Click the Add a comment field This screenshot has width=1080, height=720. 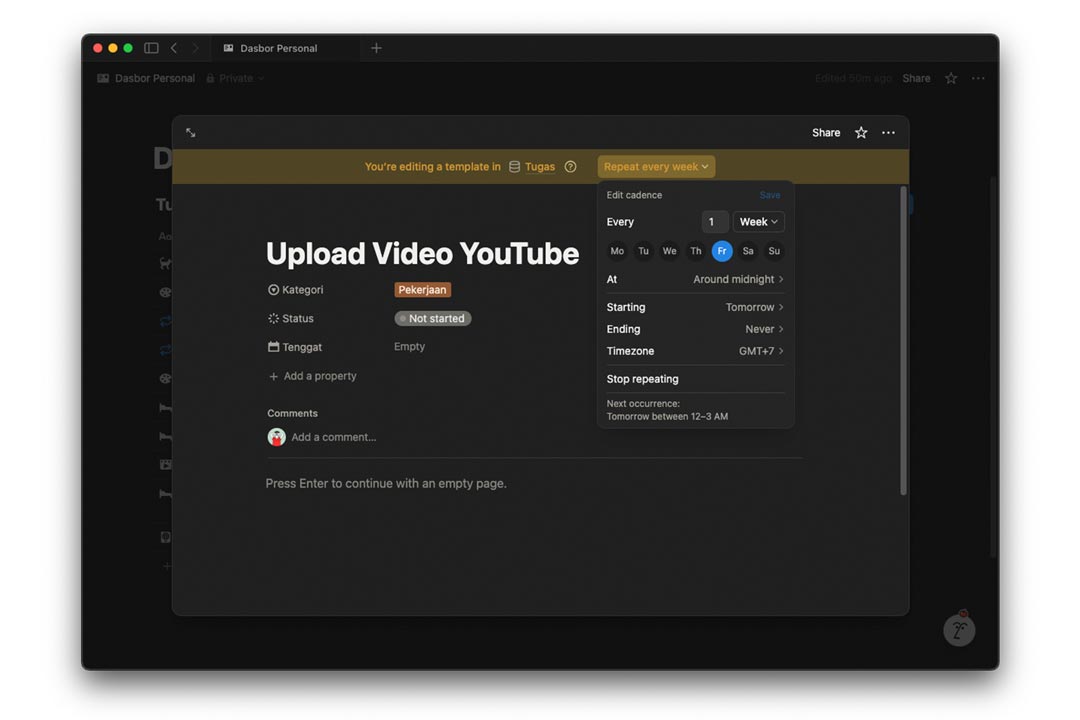tap(333, 437)
